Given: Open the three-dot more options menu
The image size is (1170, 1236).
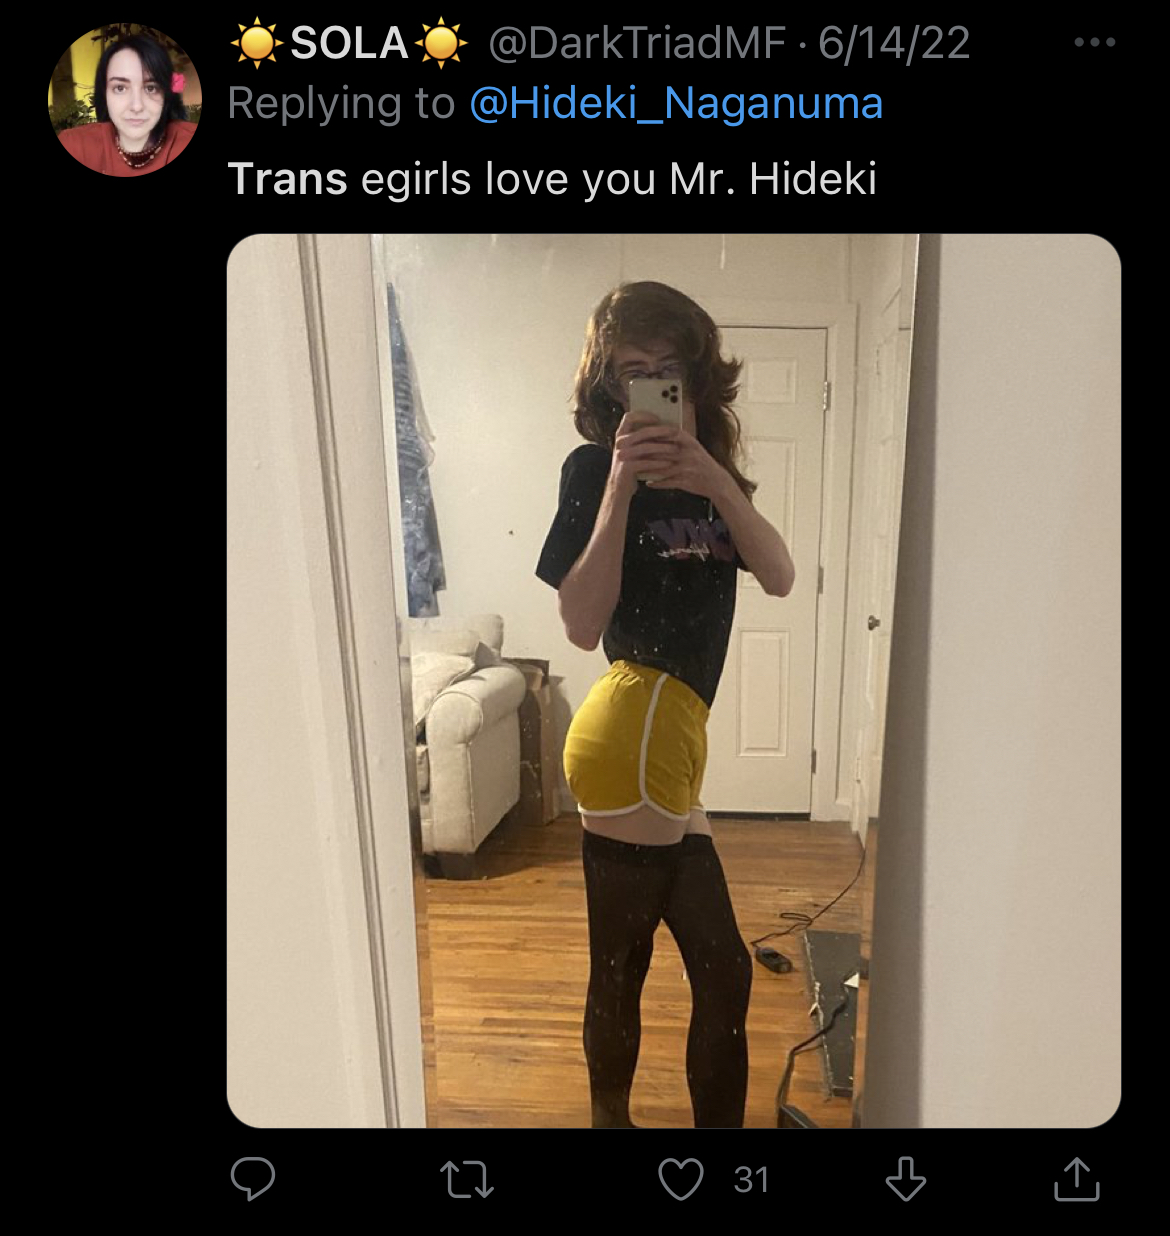Looking at the screenshot, I should 1095,43.
